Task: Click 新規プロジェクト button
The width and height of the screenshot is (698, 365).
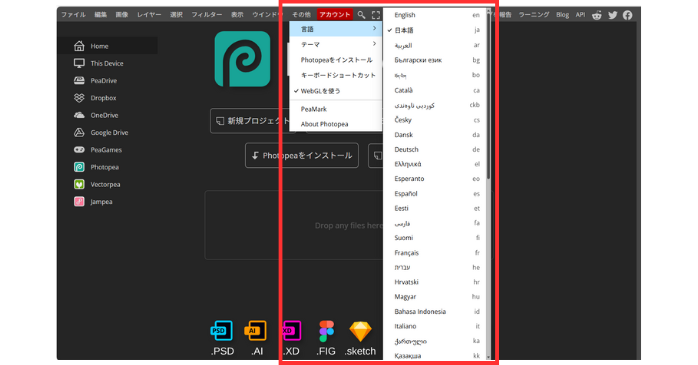Action: click(x=252, y=121)
